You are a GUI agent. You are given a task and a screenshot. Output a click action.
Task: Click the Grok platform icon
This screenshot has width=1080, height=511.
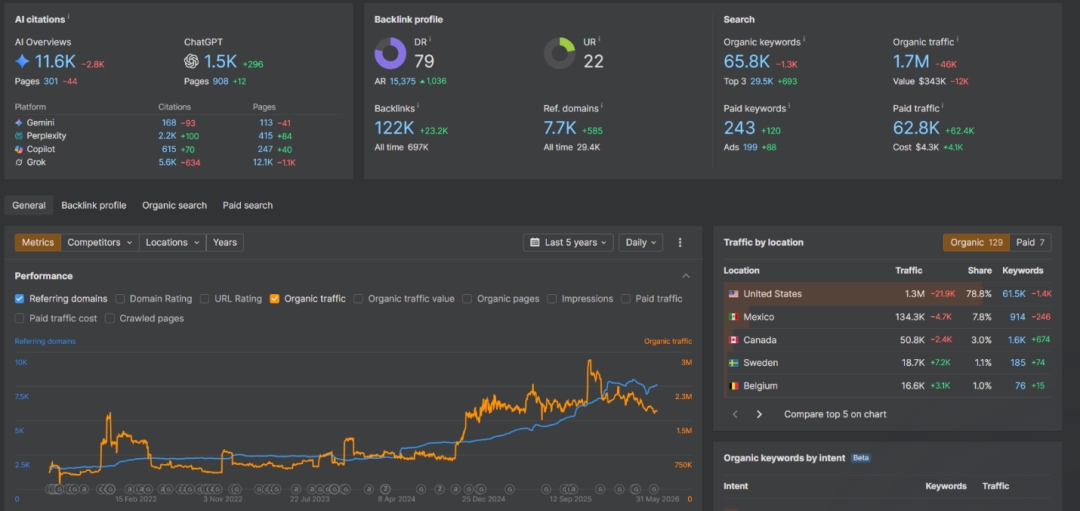[19, 163]
